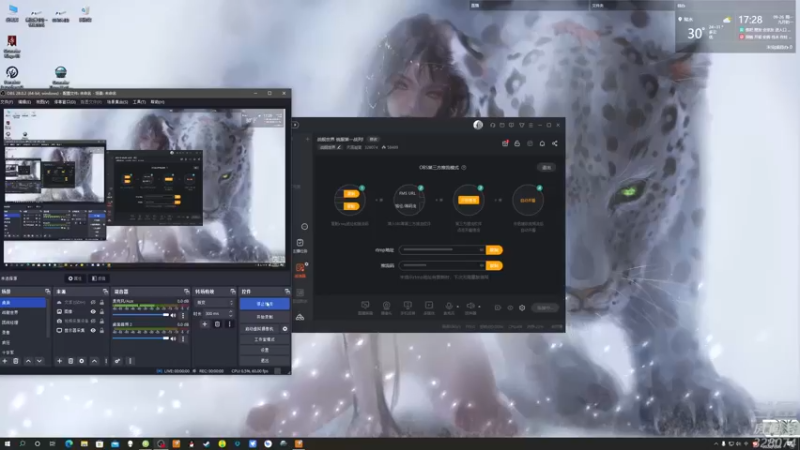
Task: Lock the display capture source
Action: click(x=102, y=330)
